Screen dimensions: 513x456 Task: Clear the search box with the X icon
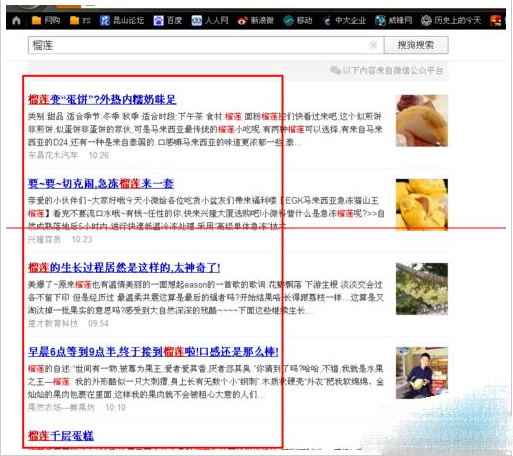[x=373, y=45]
